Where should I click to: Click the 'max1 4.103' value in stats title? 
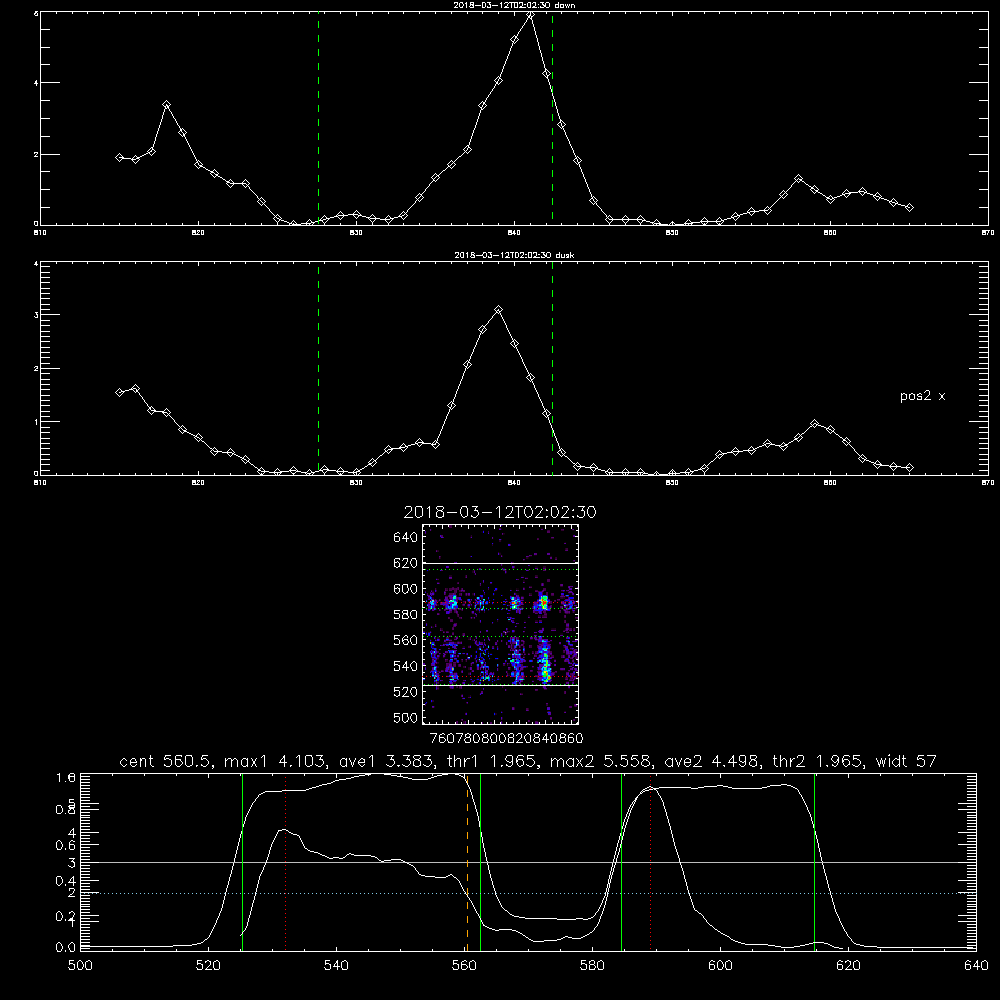point(276,761)
